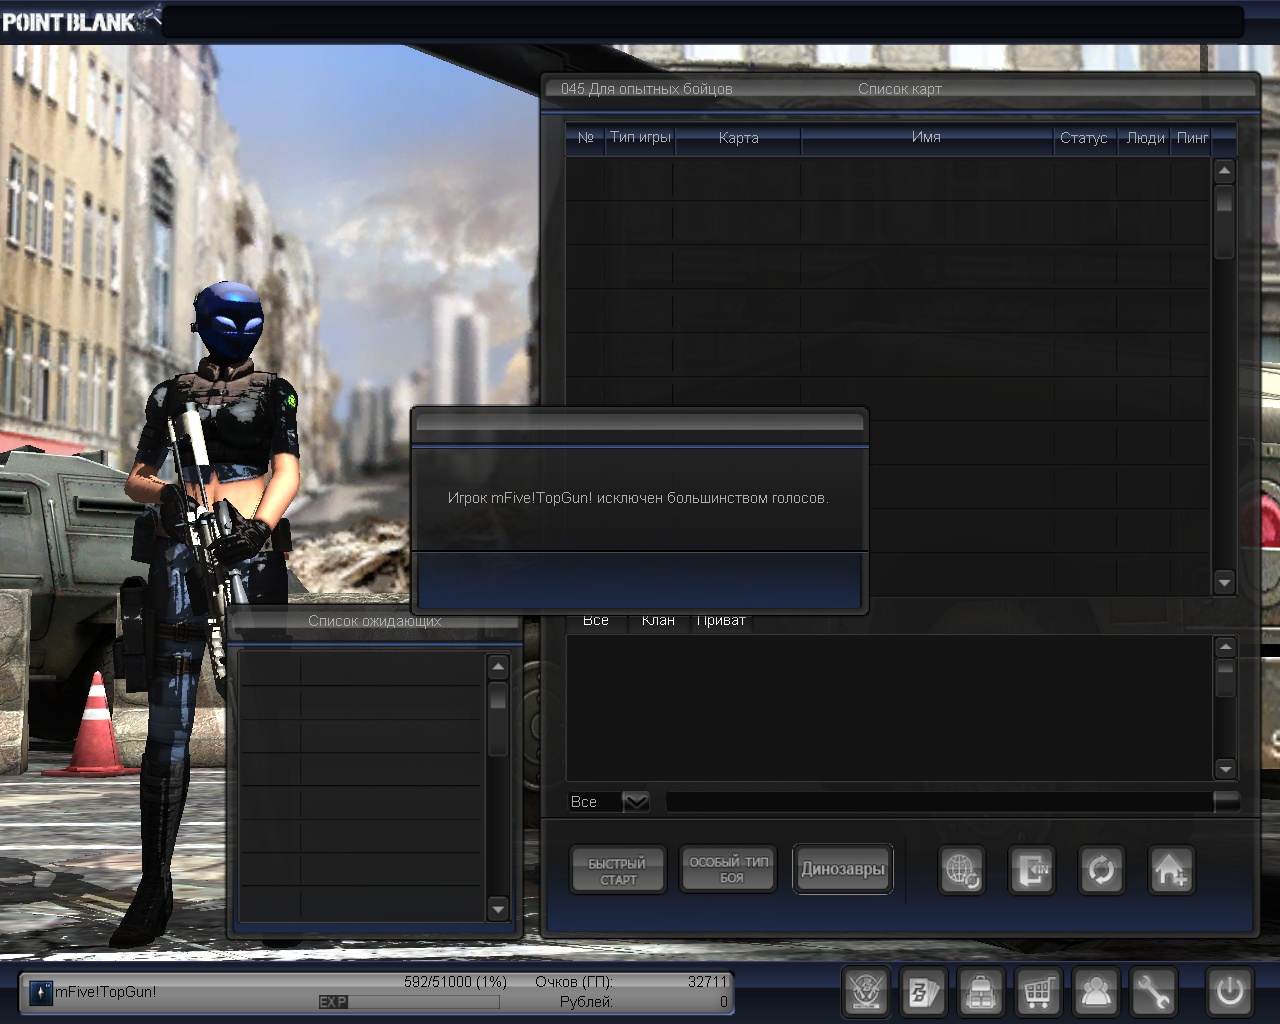Sort room list by Пинг column
1280x1024 pixels.
tap(1192, 138)
